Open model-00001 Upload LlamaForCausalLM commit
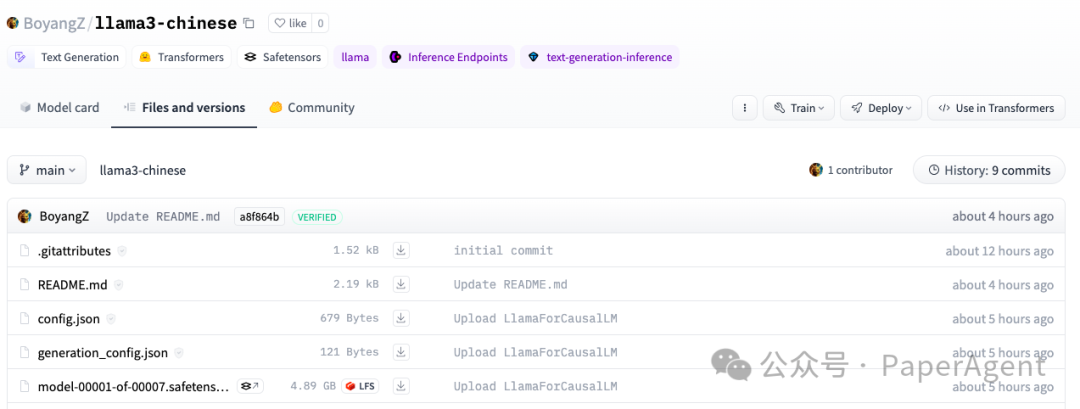This screenshot has width=1080, height=409. (535, 386)
